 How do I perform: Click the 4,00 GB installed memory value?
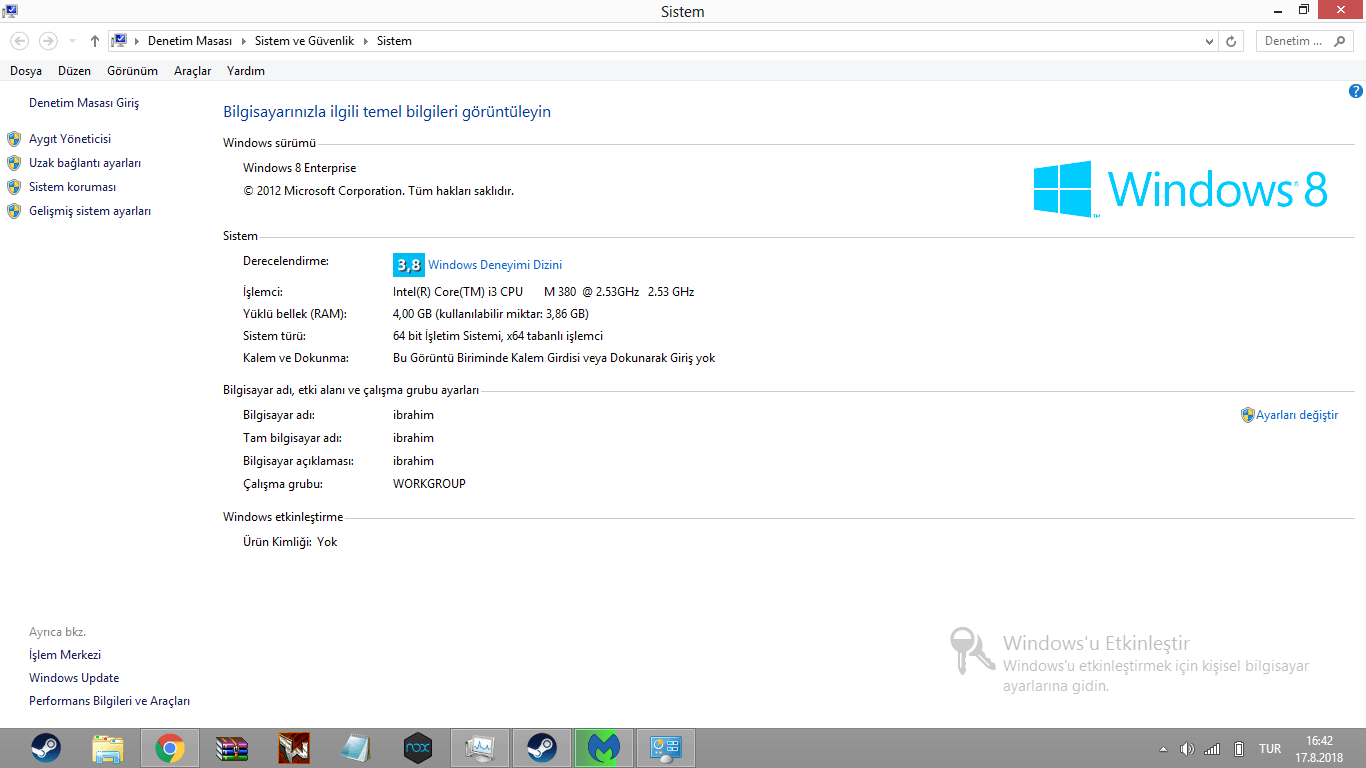[x=491, y=314]
